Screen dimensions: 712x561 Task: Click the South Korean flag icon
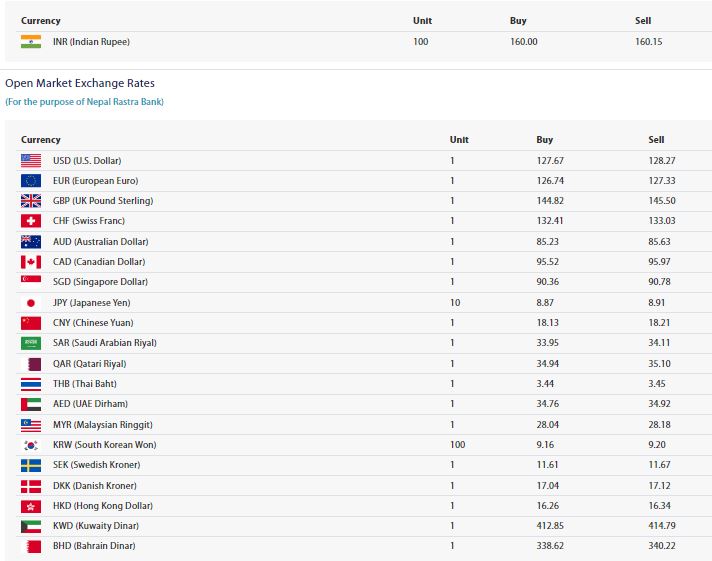[x=31, y=445]
